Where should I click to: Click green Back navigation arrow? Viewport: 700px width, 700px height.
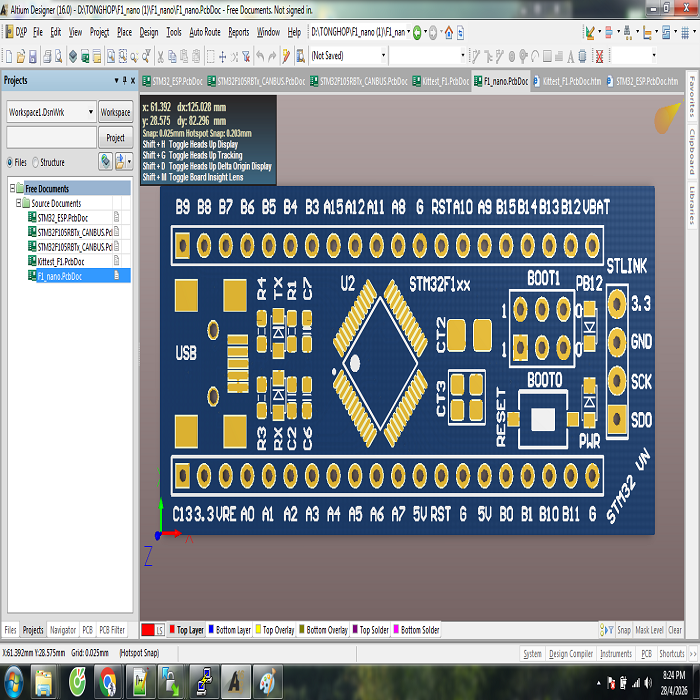[x=417, y=33]
